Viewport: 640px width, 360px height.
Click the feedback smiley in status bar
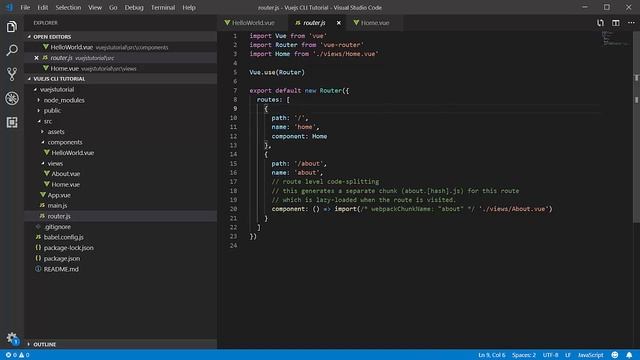click(x=615, y=355)
